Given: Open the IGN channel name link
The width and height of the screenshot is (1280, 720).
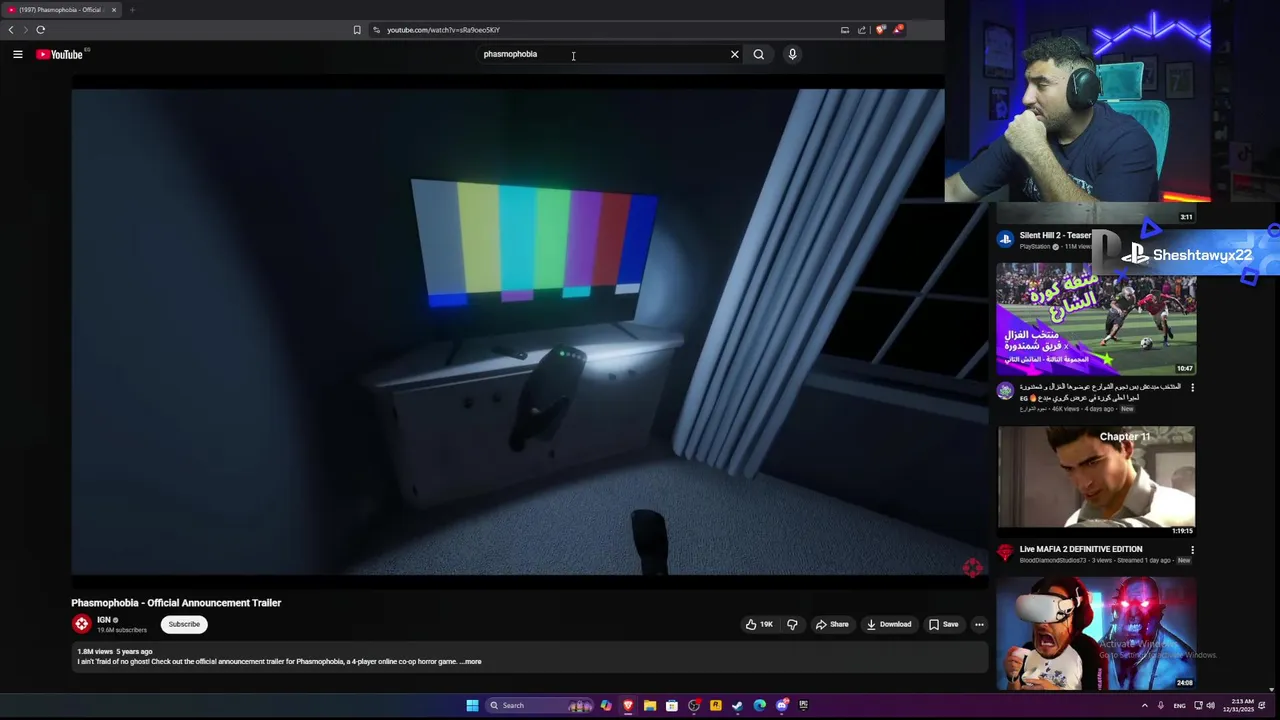Looking at the screenshot, I should (103, 620).
